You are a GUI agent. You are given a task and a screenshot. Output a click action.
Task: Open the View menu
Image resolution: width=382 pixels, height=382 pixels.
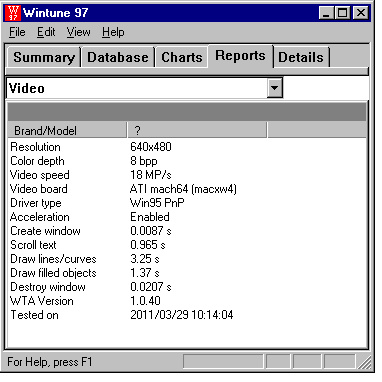tap(79, 32)
